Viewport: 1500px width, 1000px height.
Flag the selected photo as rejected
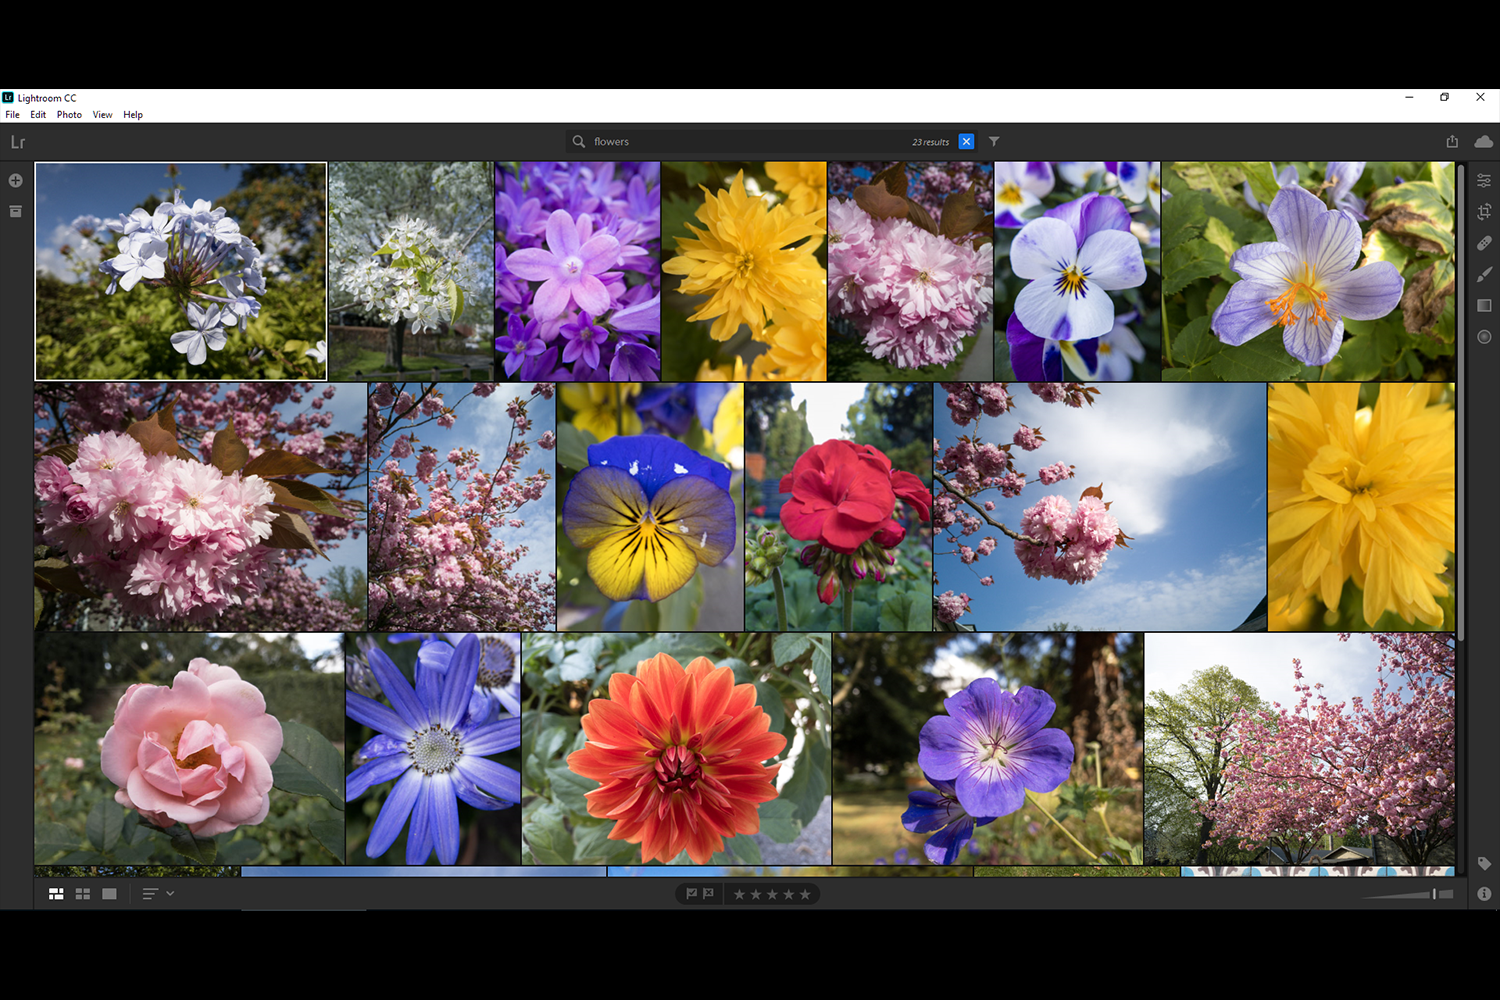tap(710, 893)
